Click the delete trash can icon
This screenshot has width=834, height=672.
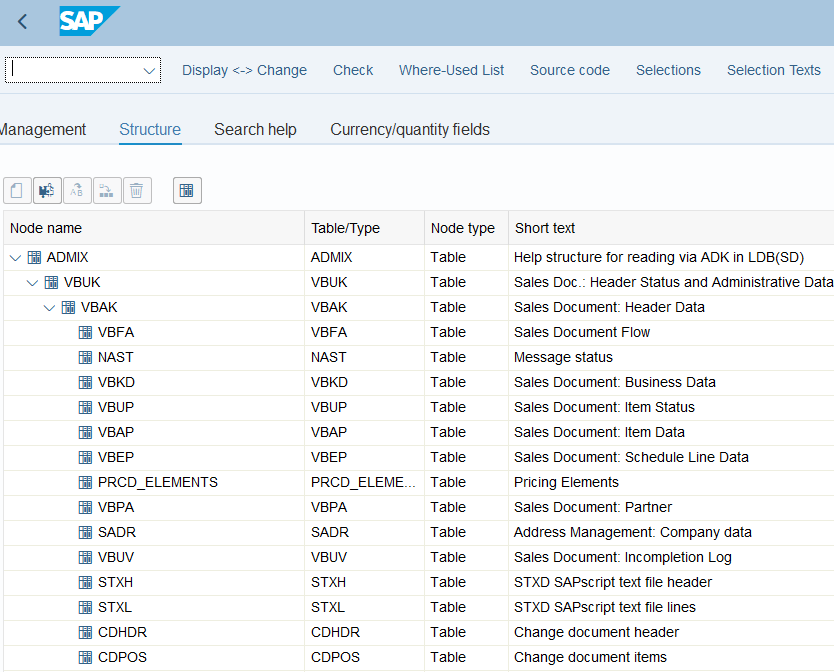(x=137, y=190)
